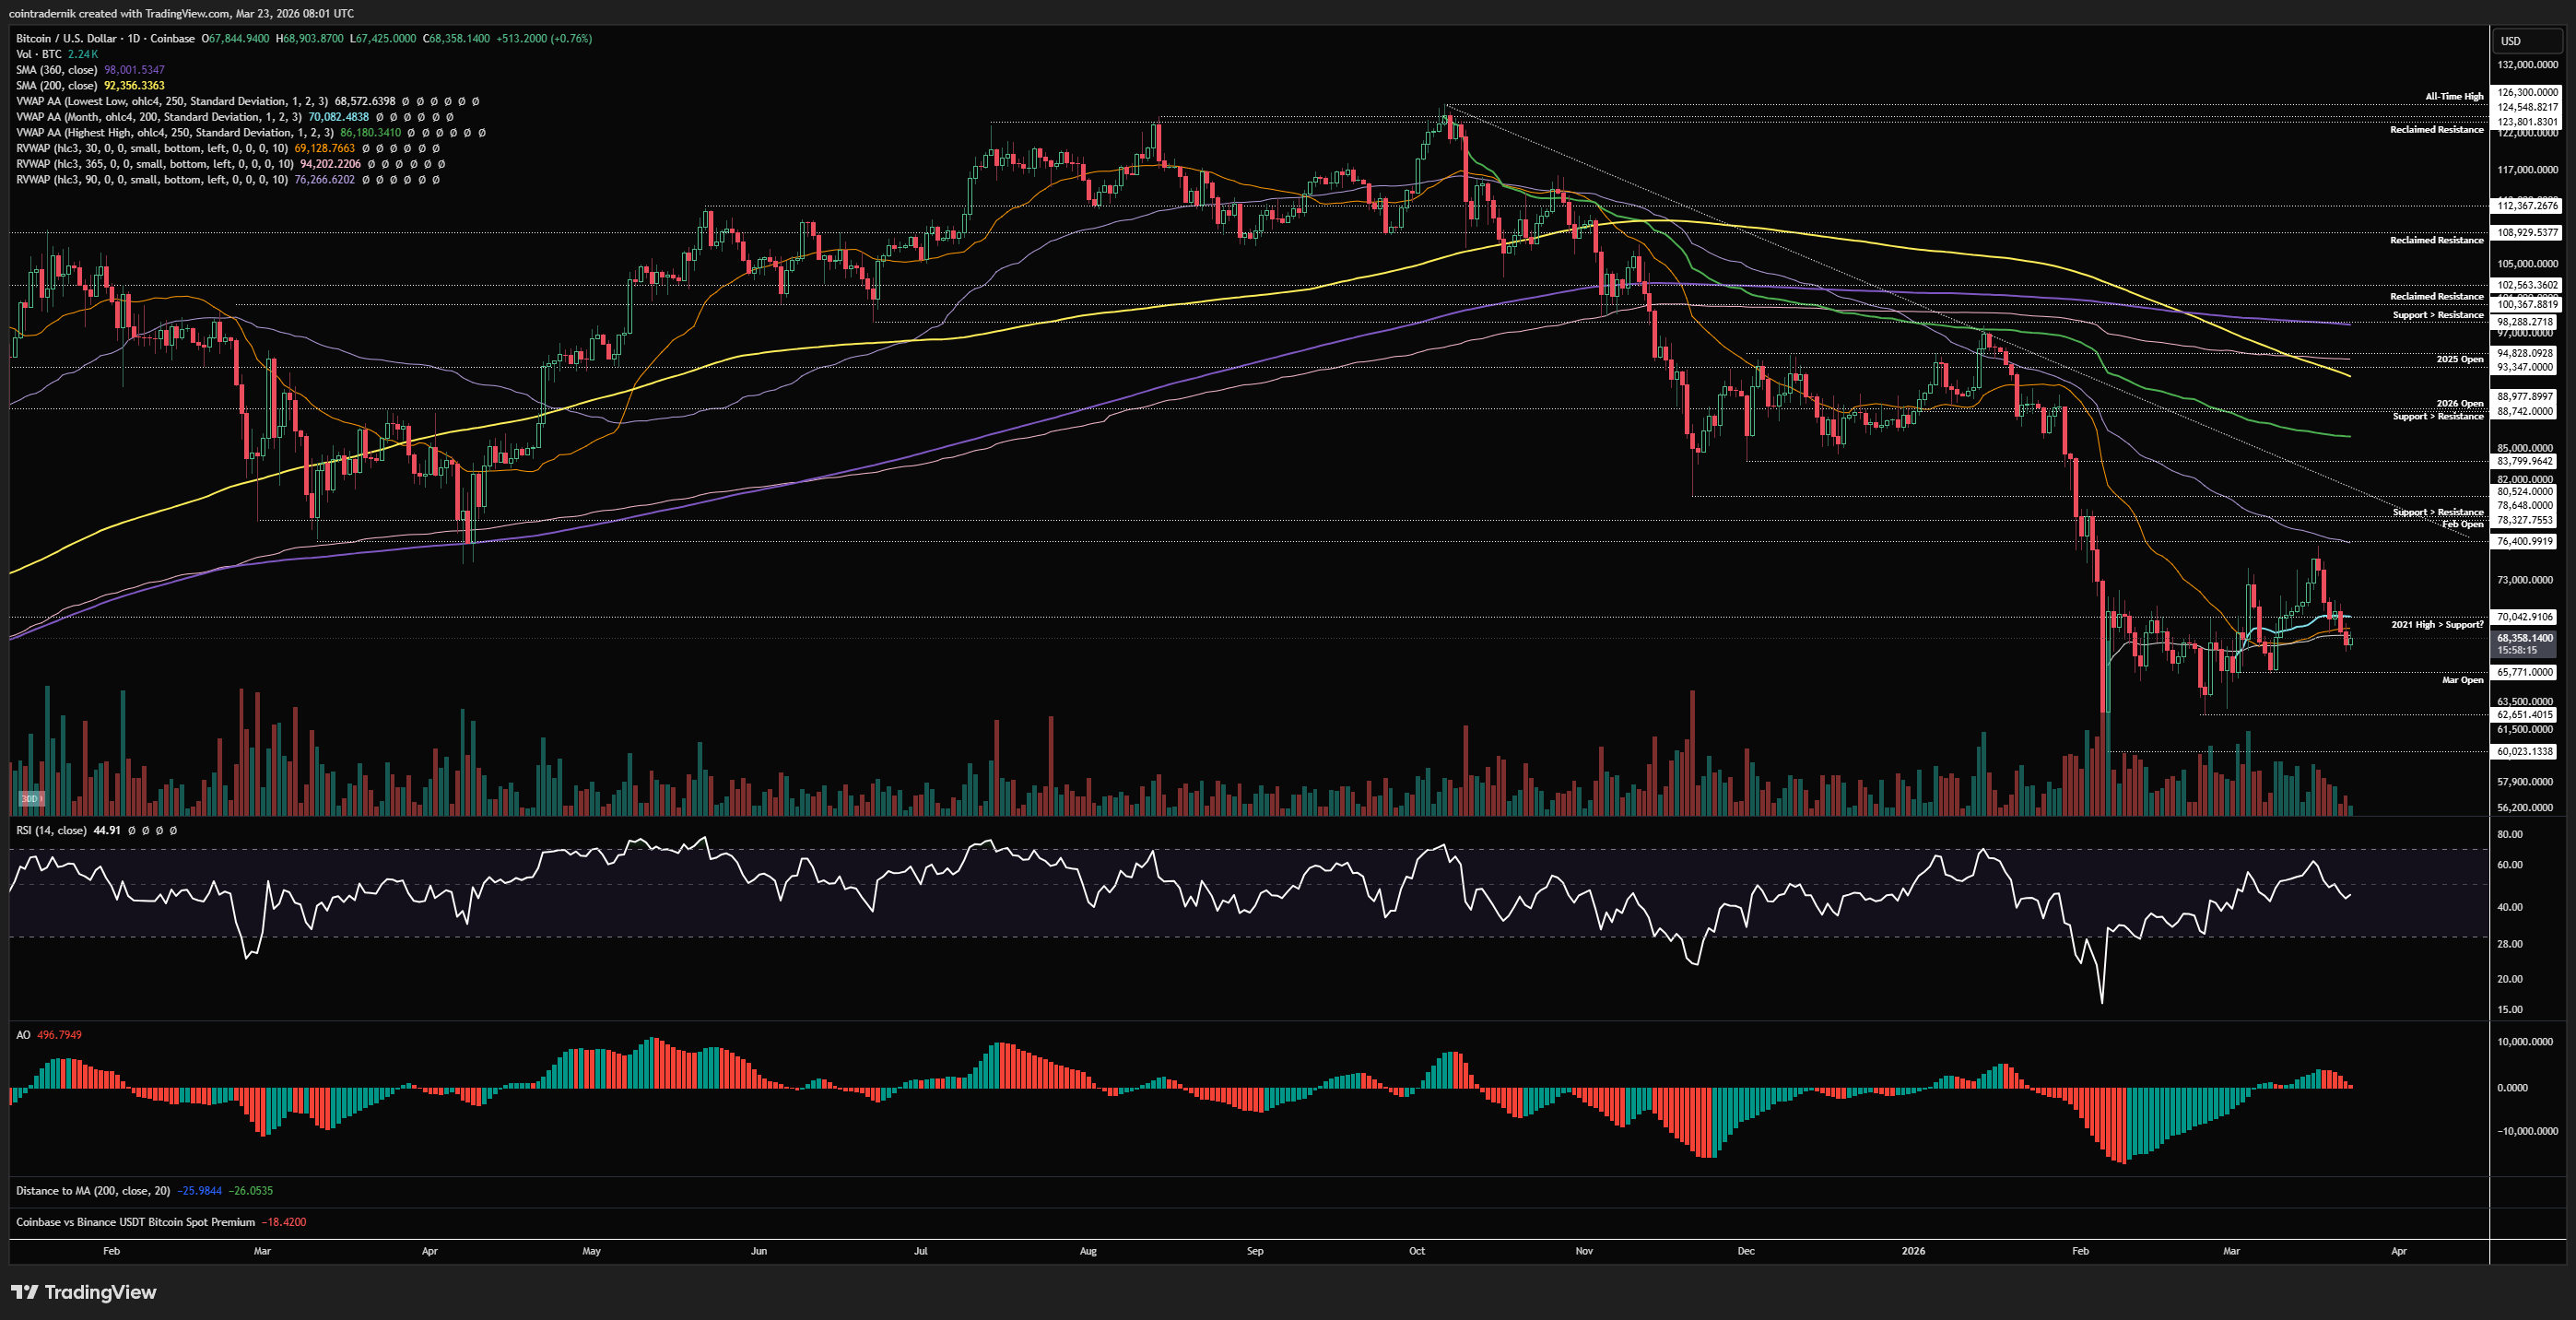Click the RSI (14, close) indicator title

point(51,830)
